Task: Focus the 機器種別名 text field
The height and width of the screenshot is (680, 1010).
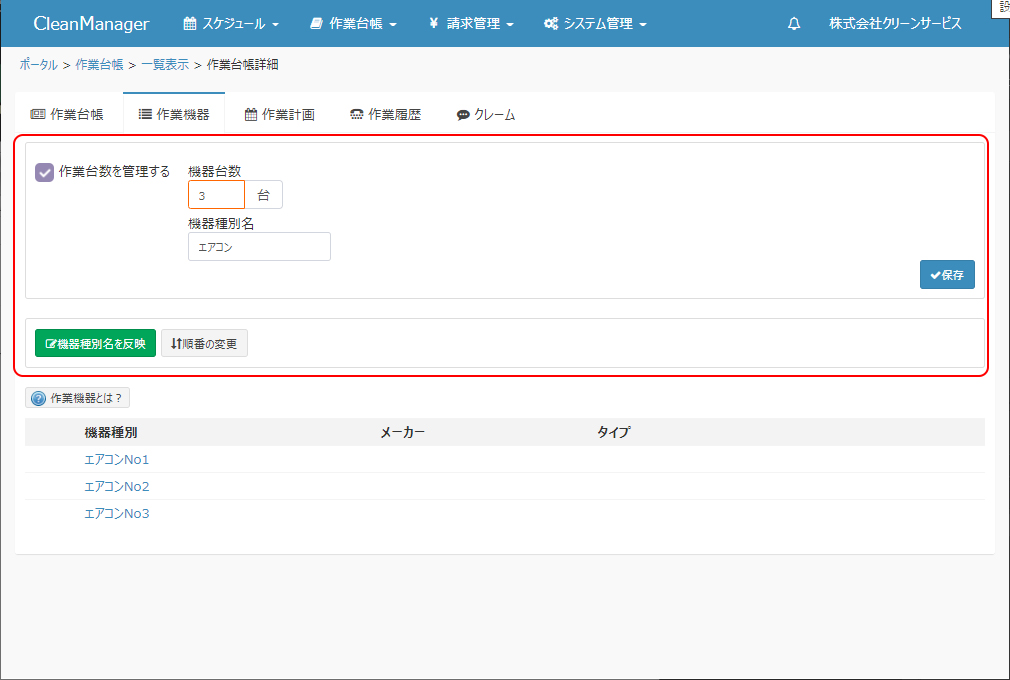Action: 259,247
